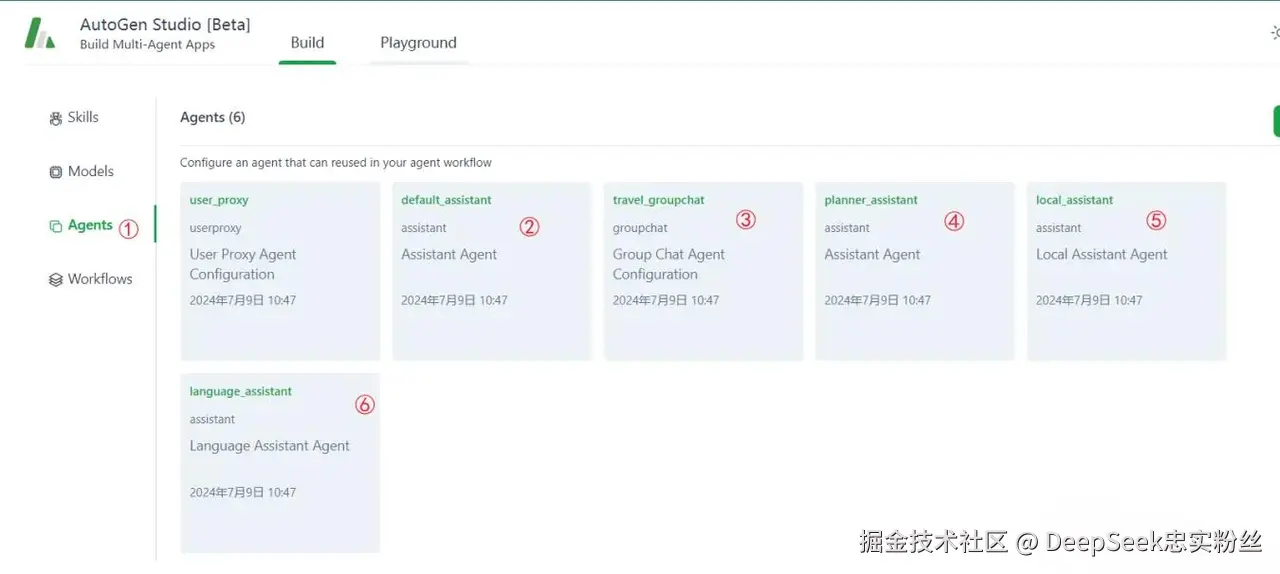Toggle the theme sun icon at top right
The height and width of the screenshot is (574, 1280).
1275,33
